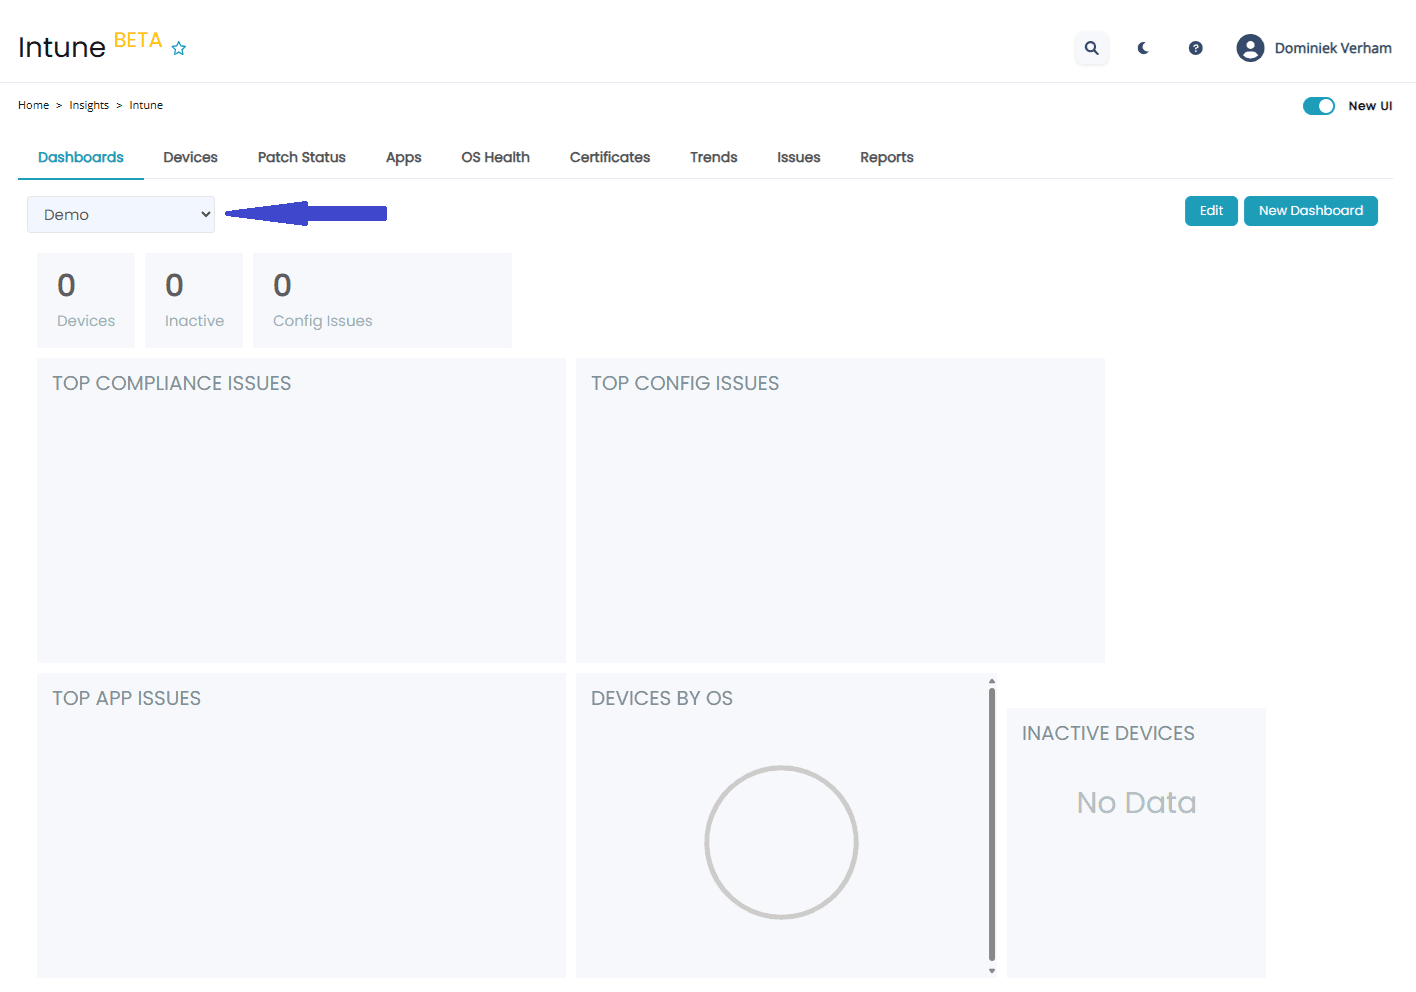
Task: Toggle the New UI switch
Action: 1318,106
